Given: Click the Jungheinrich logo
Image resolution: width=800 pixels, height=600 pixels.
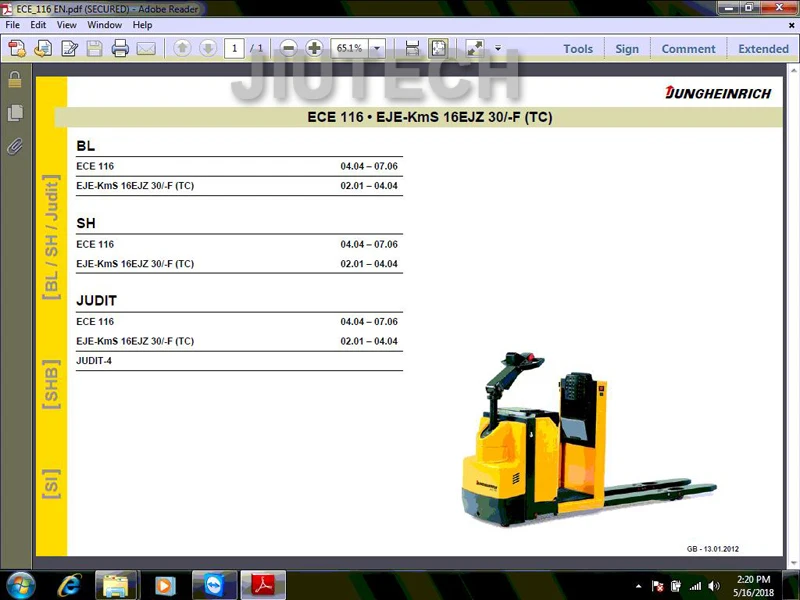Looking at the screenshot, I should (x=718, y=93).
